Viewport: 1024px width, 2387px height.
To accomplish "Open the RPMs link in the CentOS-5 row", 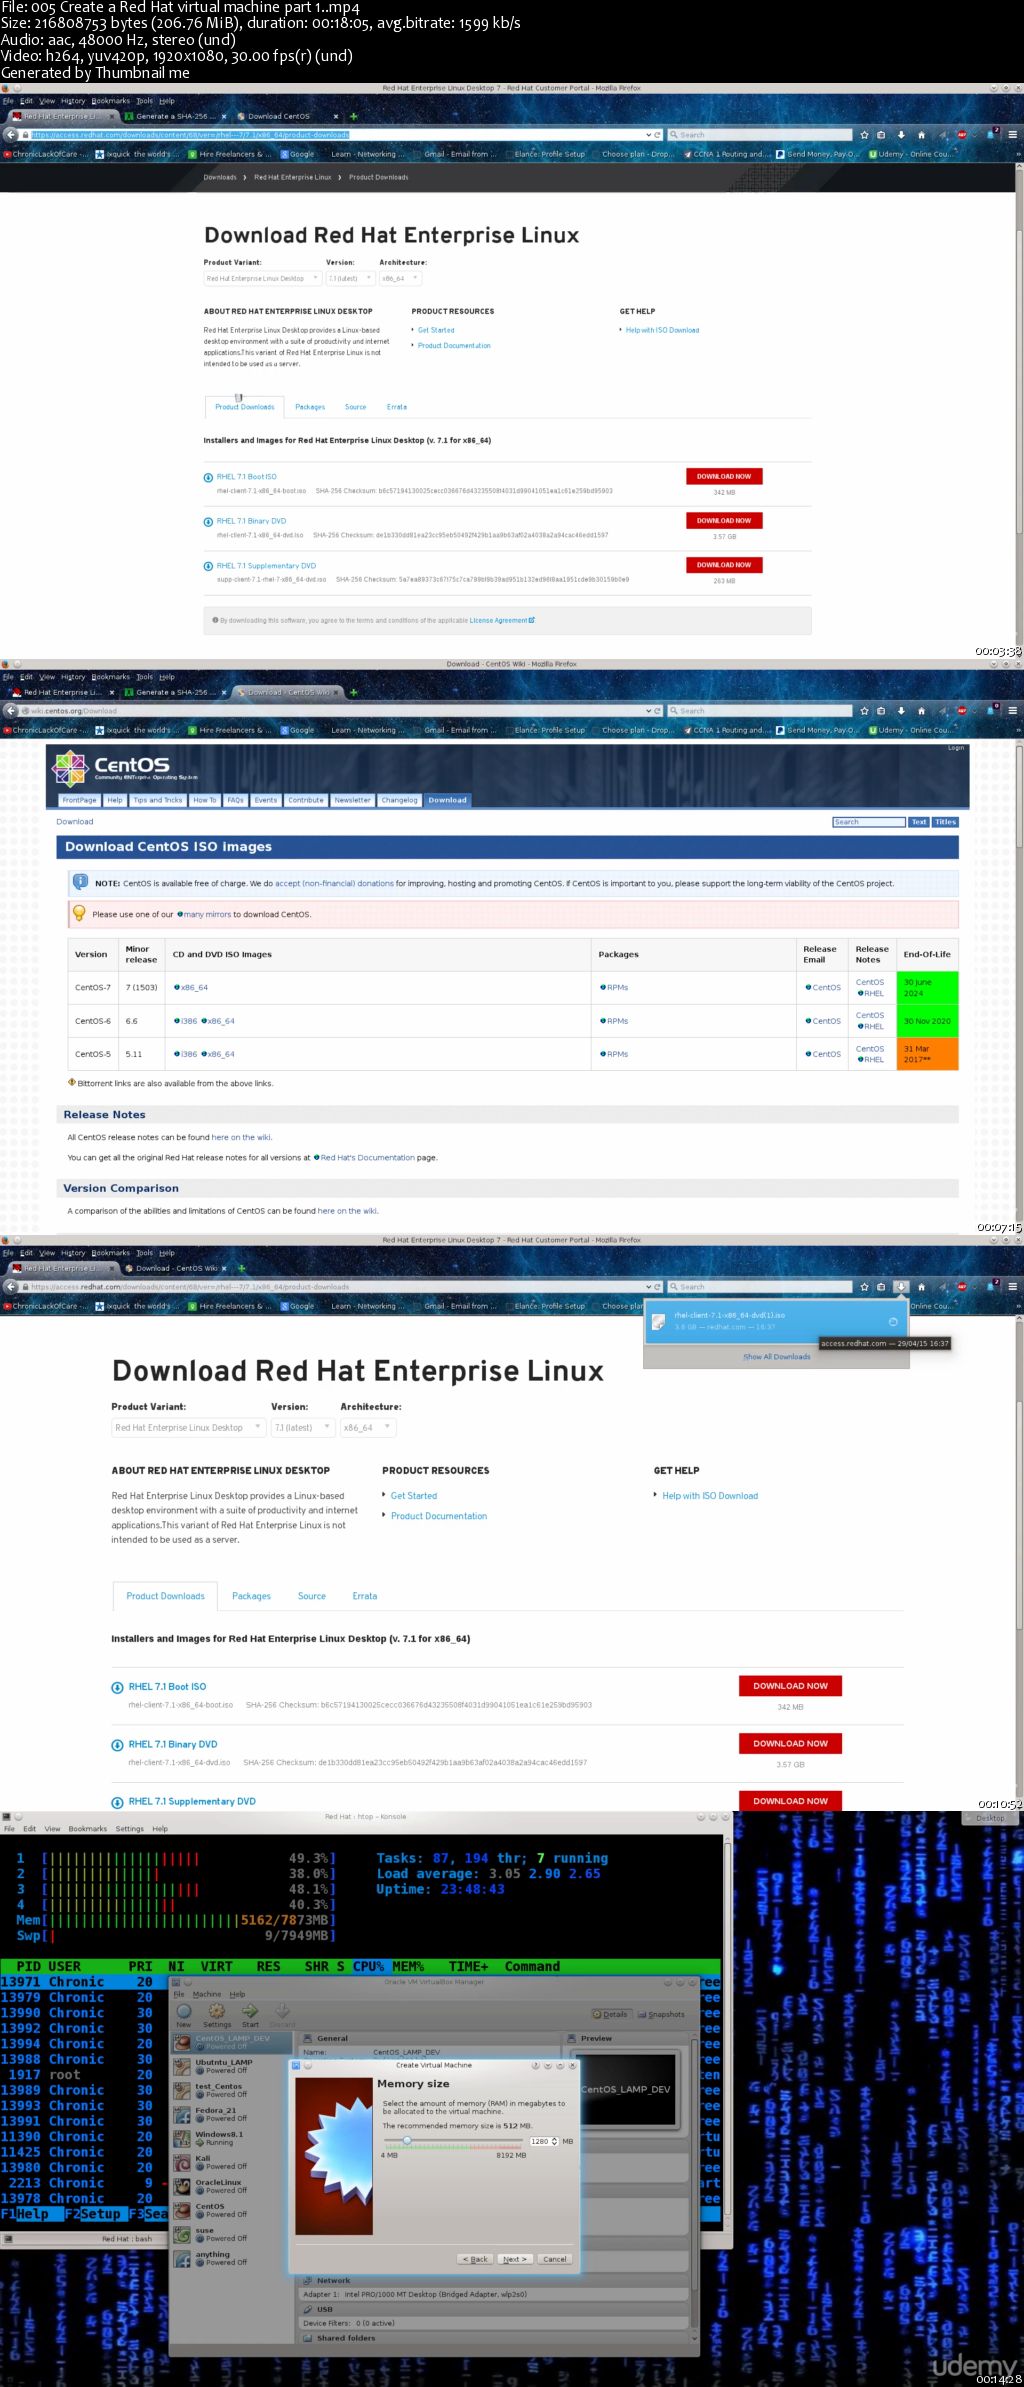I will click(x=617, y=1054).
